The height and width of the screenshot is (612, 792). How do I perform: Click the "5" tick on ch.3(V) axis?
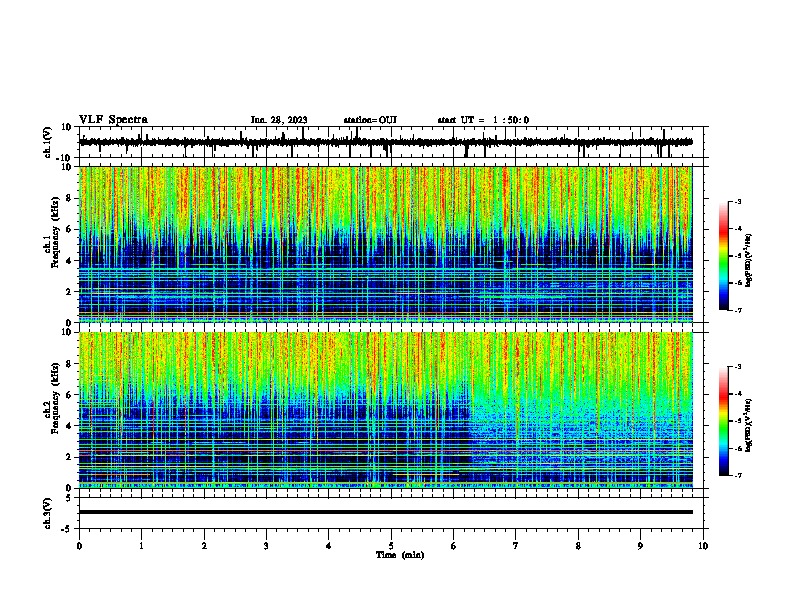pos(70,498)
